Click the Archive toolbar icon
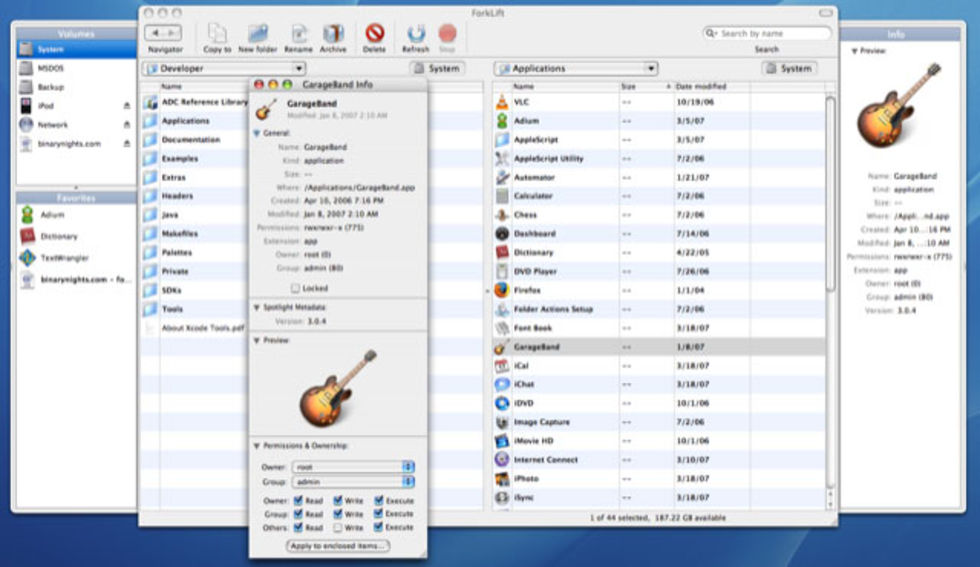Viewport: 980px width, 567px height. pos(333,34)
